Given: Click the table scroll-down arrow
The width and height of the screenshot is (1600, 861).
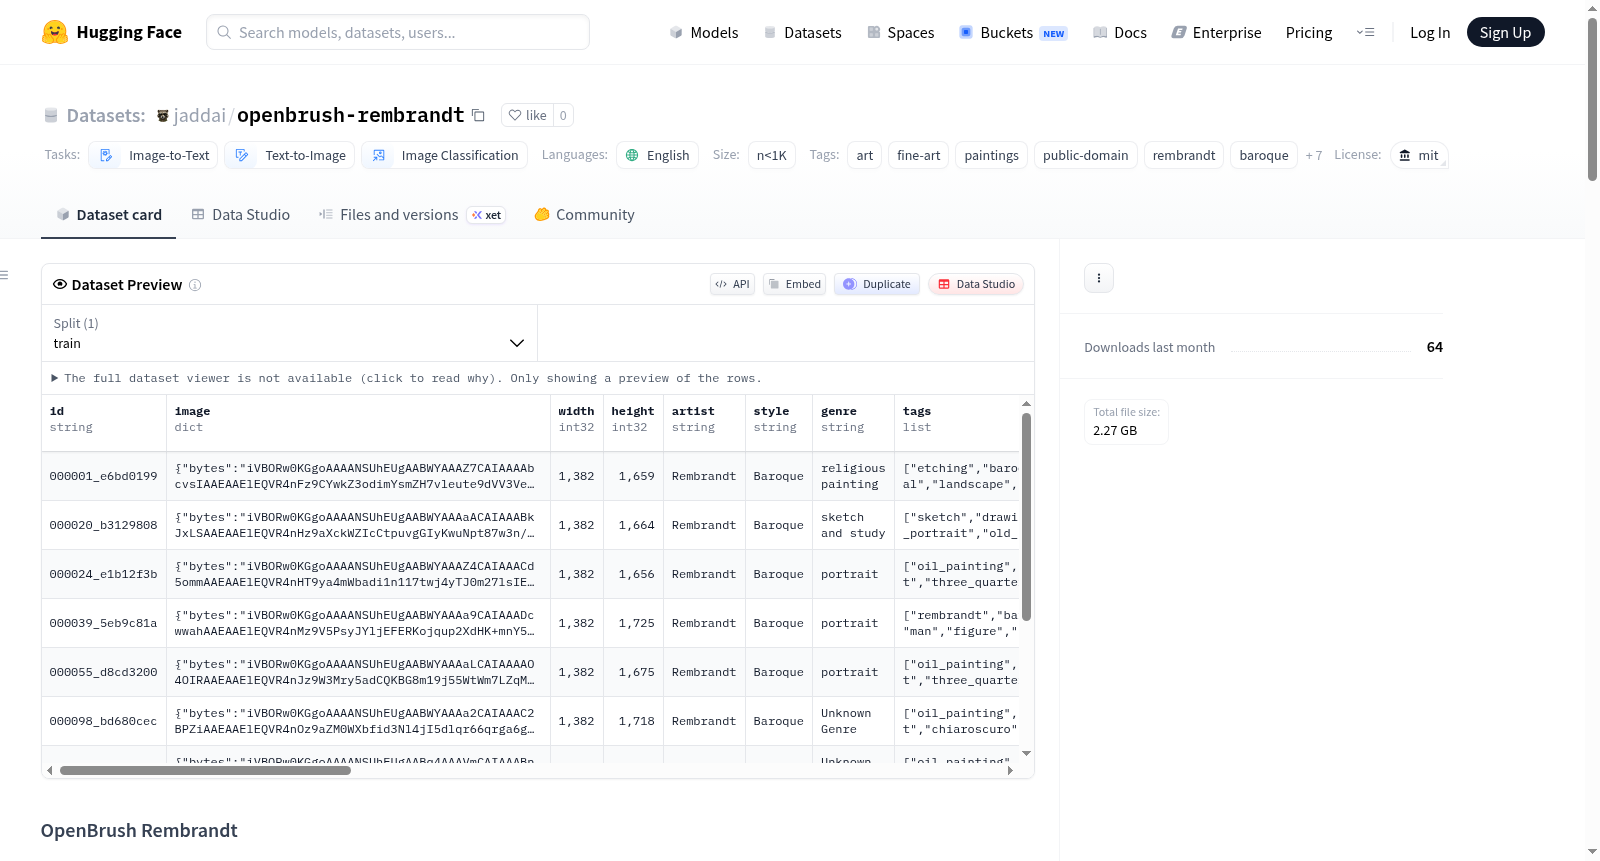Looking at the screenshot, I should (1026, 754).
